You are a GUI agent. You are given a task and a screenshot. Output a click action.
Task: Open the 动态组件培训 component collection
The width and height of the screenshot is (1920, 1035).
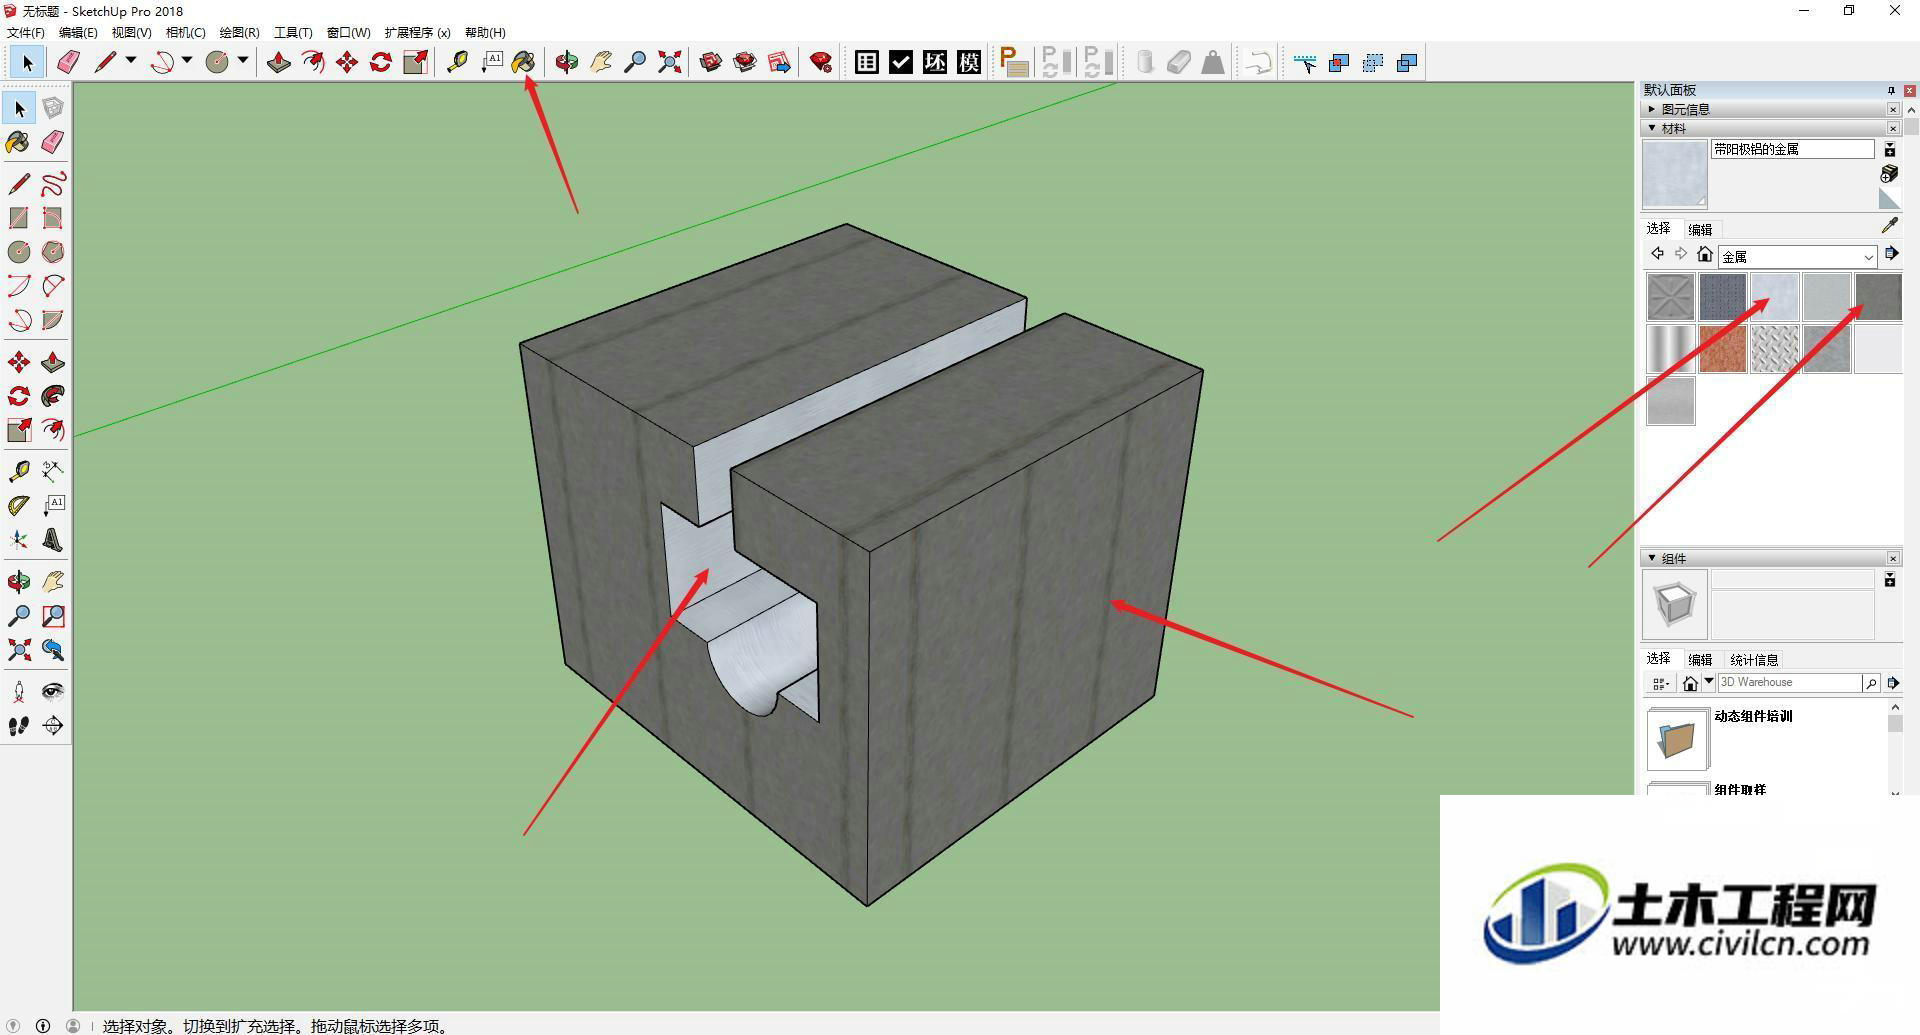coord(1677,740)
